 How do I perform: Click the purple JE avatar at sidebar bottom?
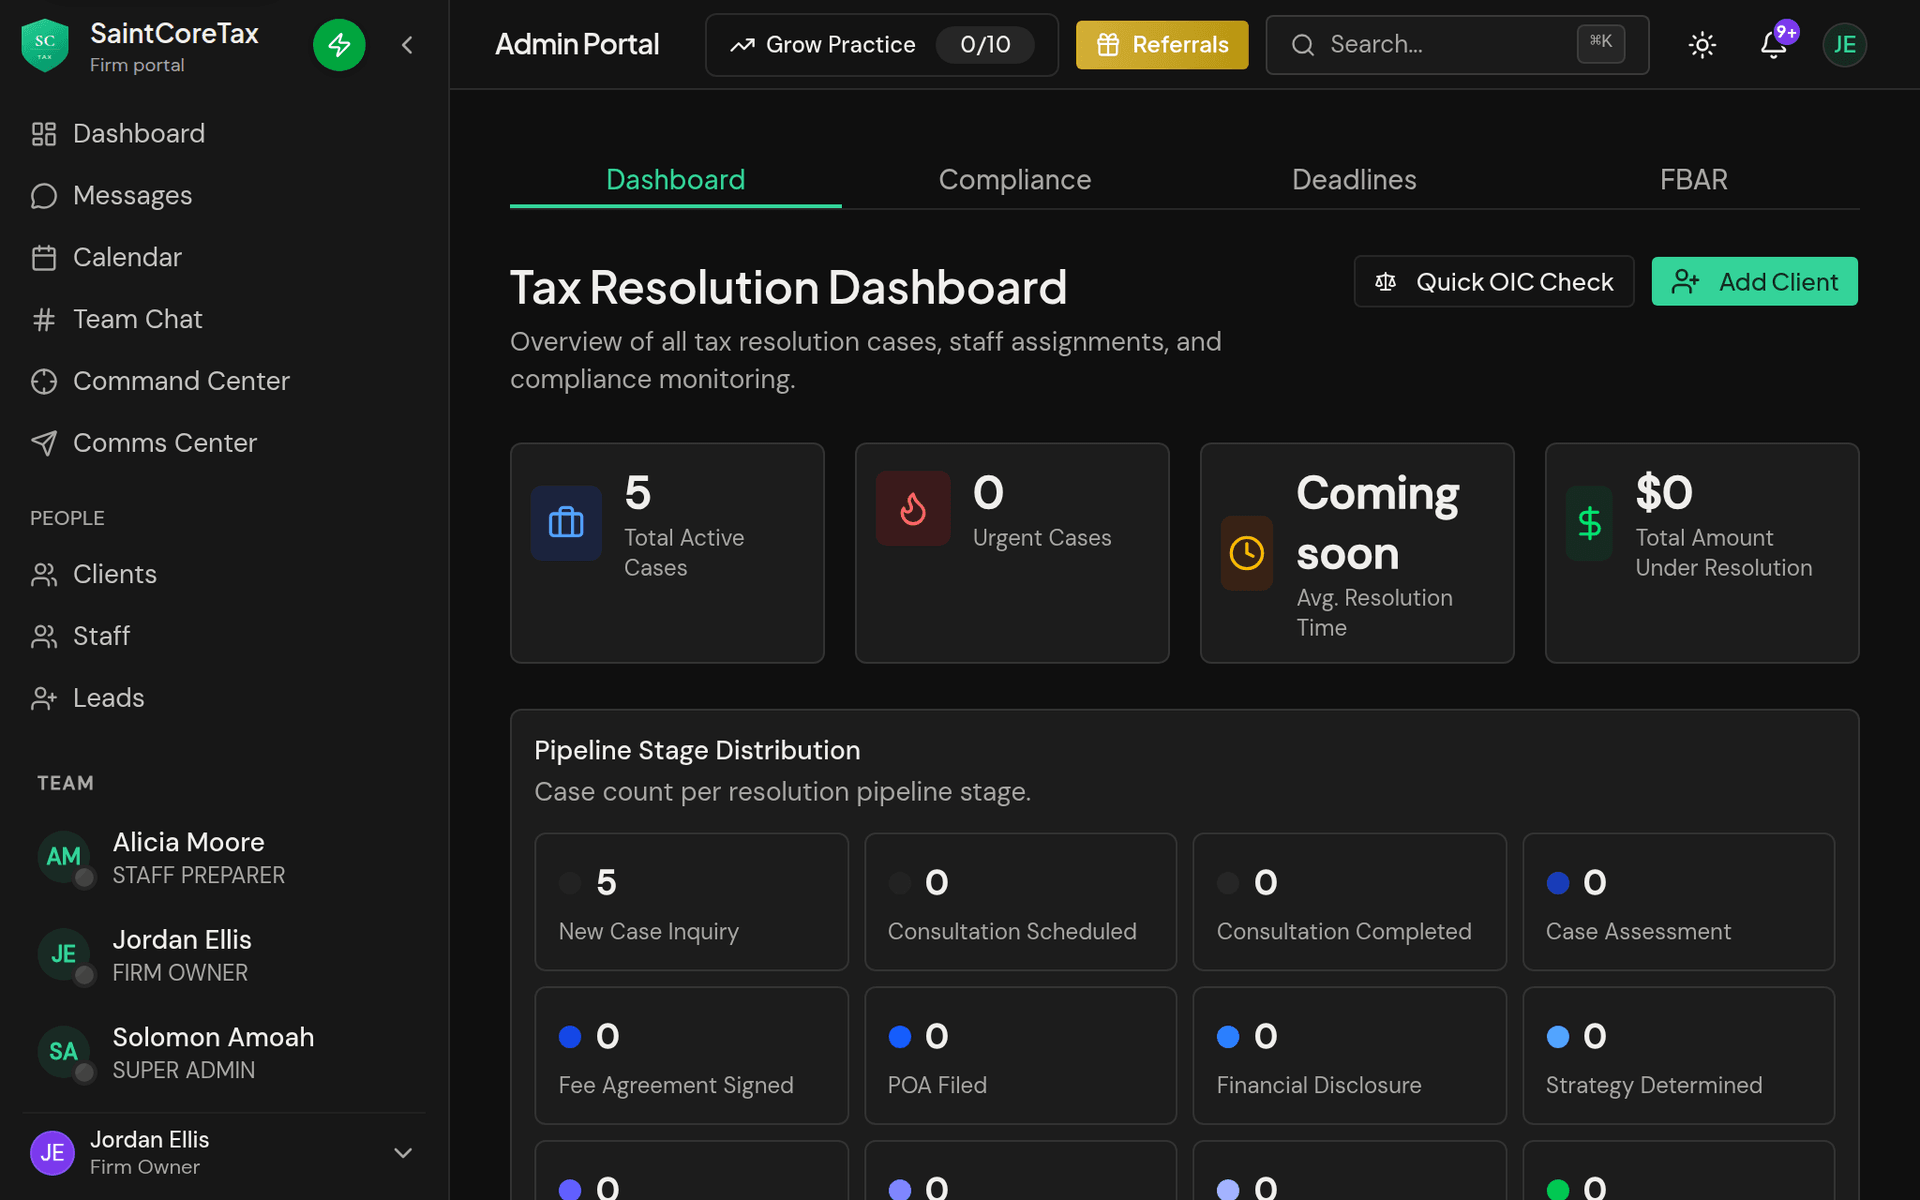coord(53,1153)
